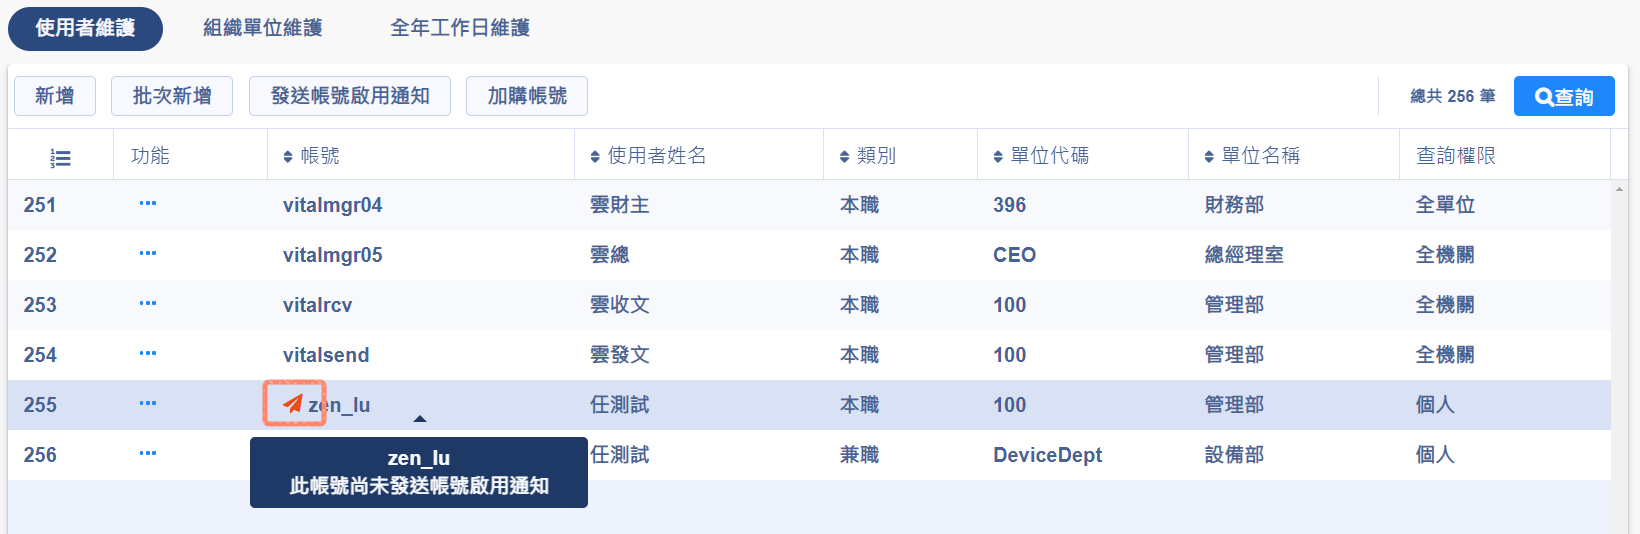Click the three dots for row 255
The height and width of the screenshot is (534, 1640).
coord(148,404)
